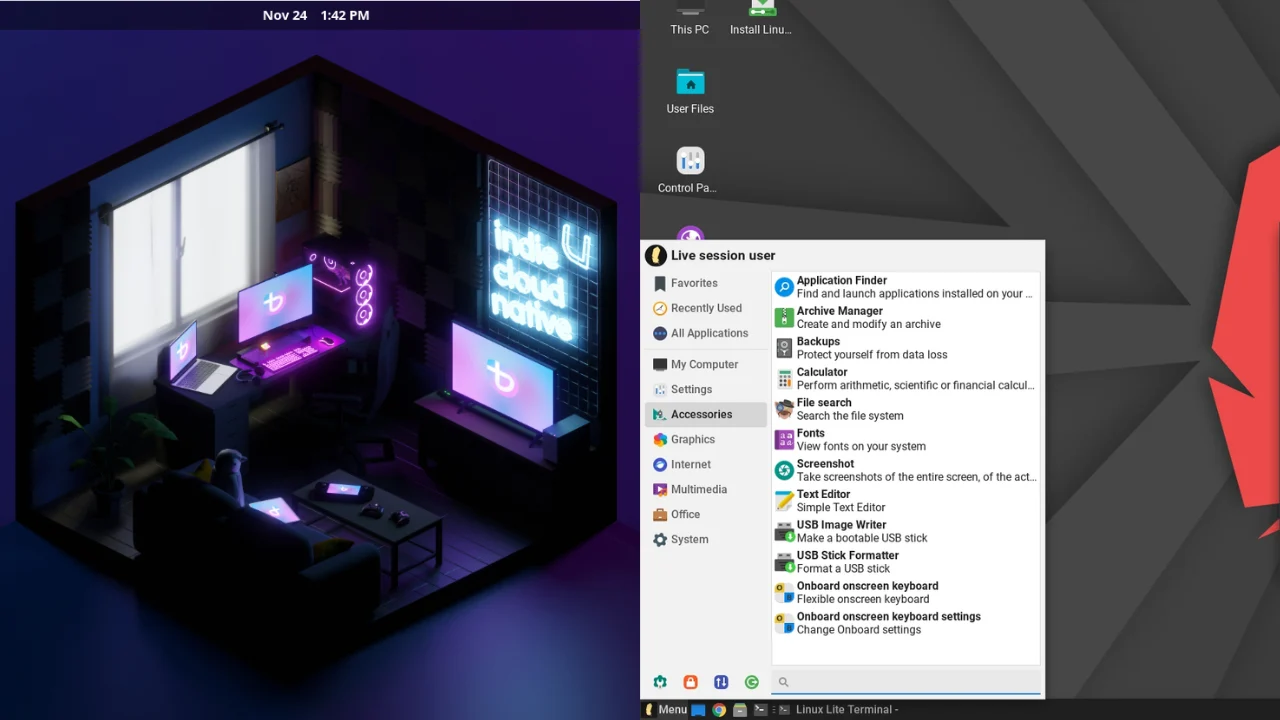1280x720 pixels.
Task: Click the Menu button on taskbar
Action: 665,710
